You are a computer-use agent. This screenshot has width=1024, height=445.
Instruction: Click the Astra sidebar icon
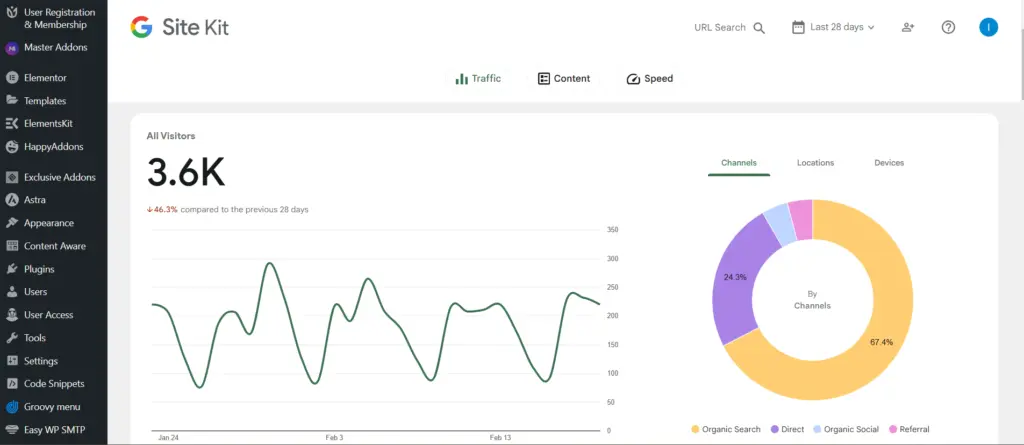point(12,200)
